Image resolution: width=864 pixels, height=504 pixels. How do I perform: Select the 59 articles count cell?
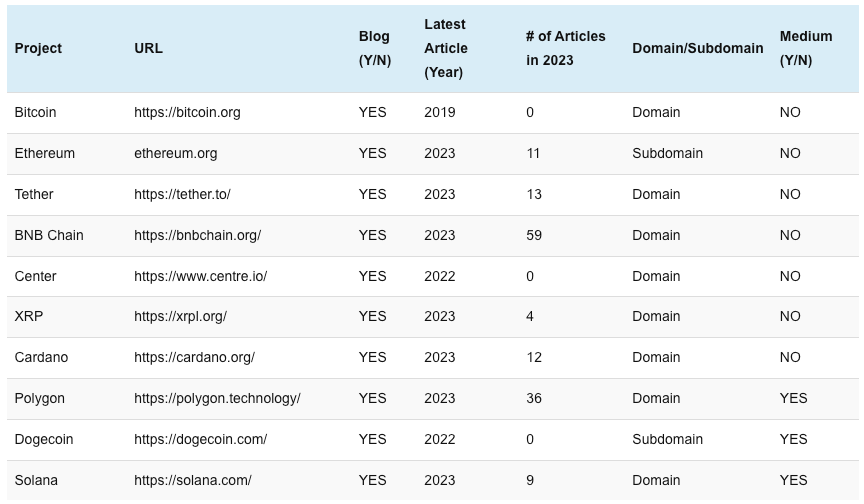(x=534, y=236)
